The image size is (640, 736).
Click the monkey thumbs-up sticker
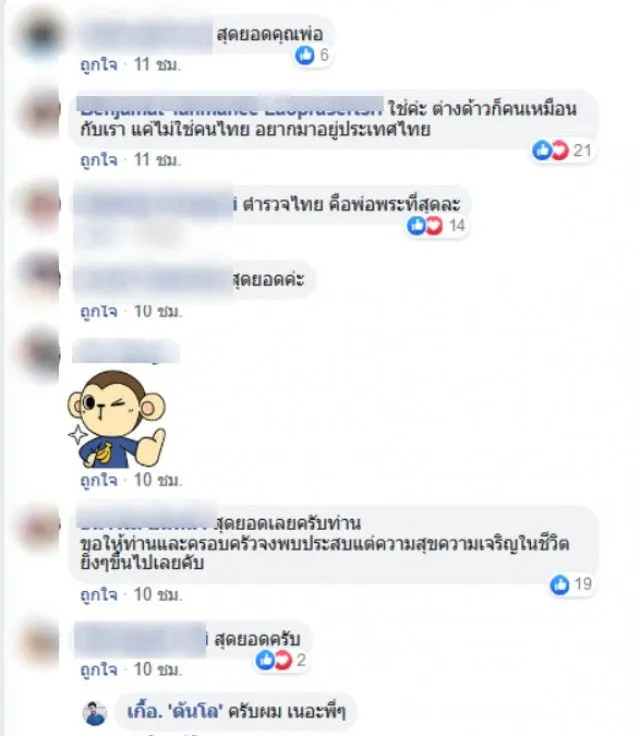(x=116, y=419)
